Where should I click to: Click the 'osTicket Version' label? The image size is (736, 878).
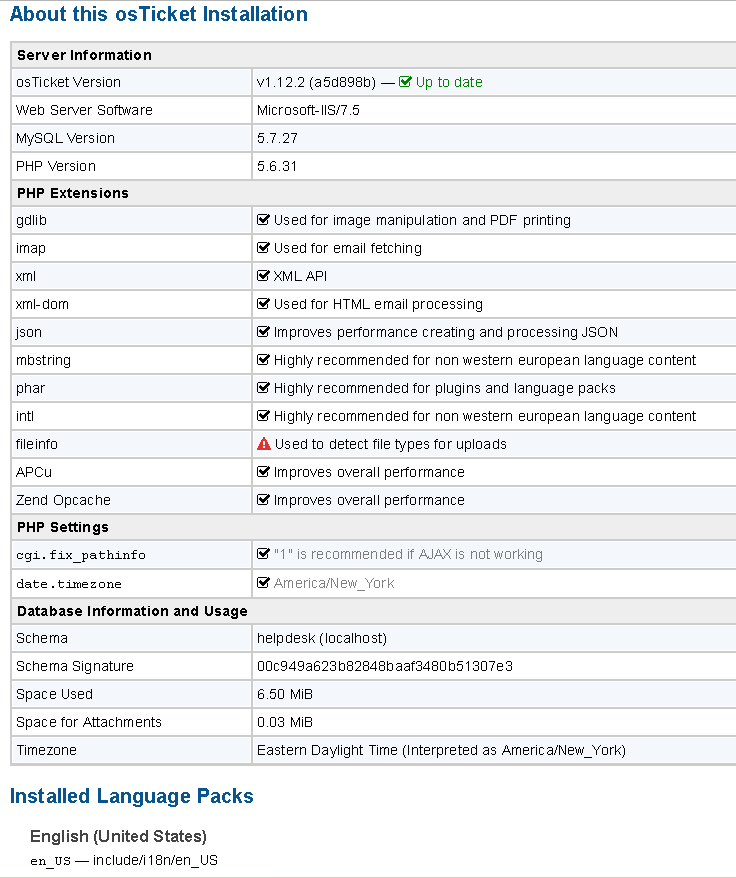click(x=68, y=82)
